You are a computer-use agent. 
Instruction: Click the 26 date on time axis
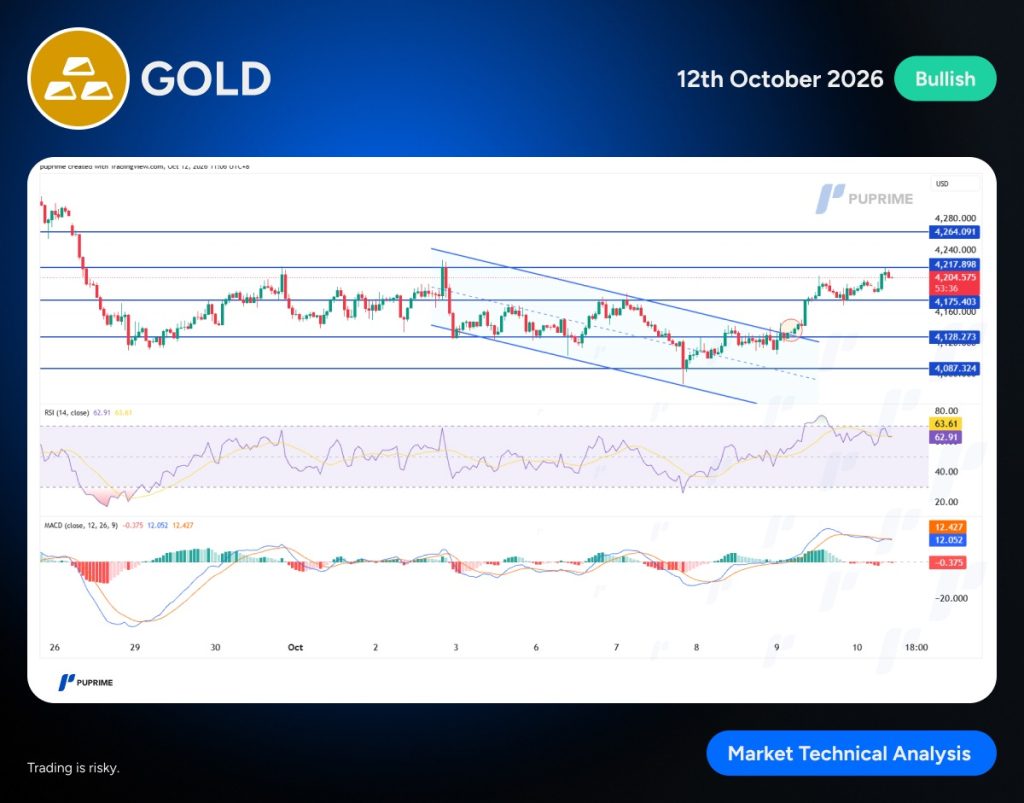(x=54, y=648)
